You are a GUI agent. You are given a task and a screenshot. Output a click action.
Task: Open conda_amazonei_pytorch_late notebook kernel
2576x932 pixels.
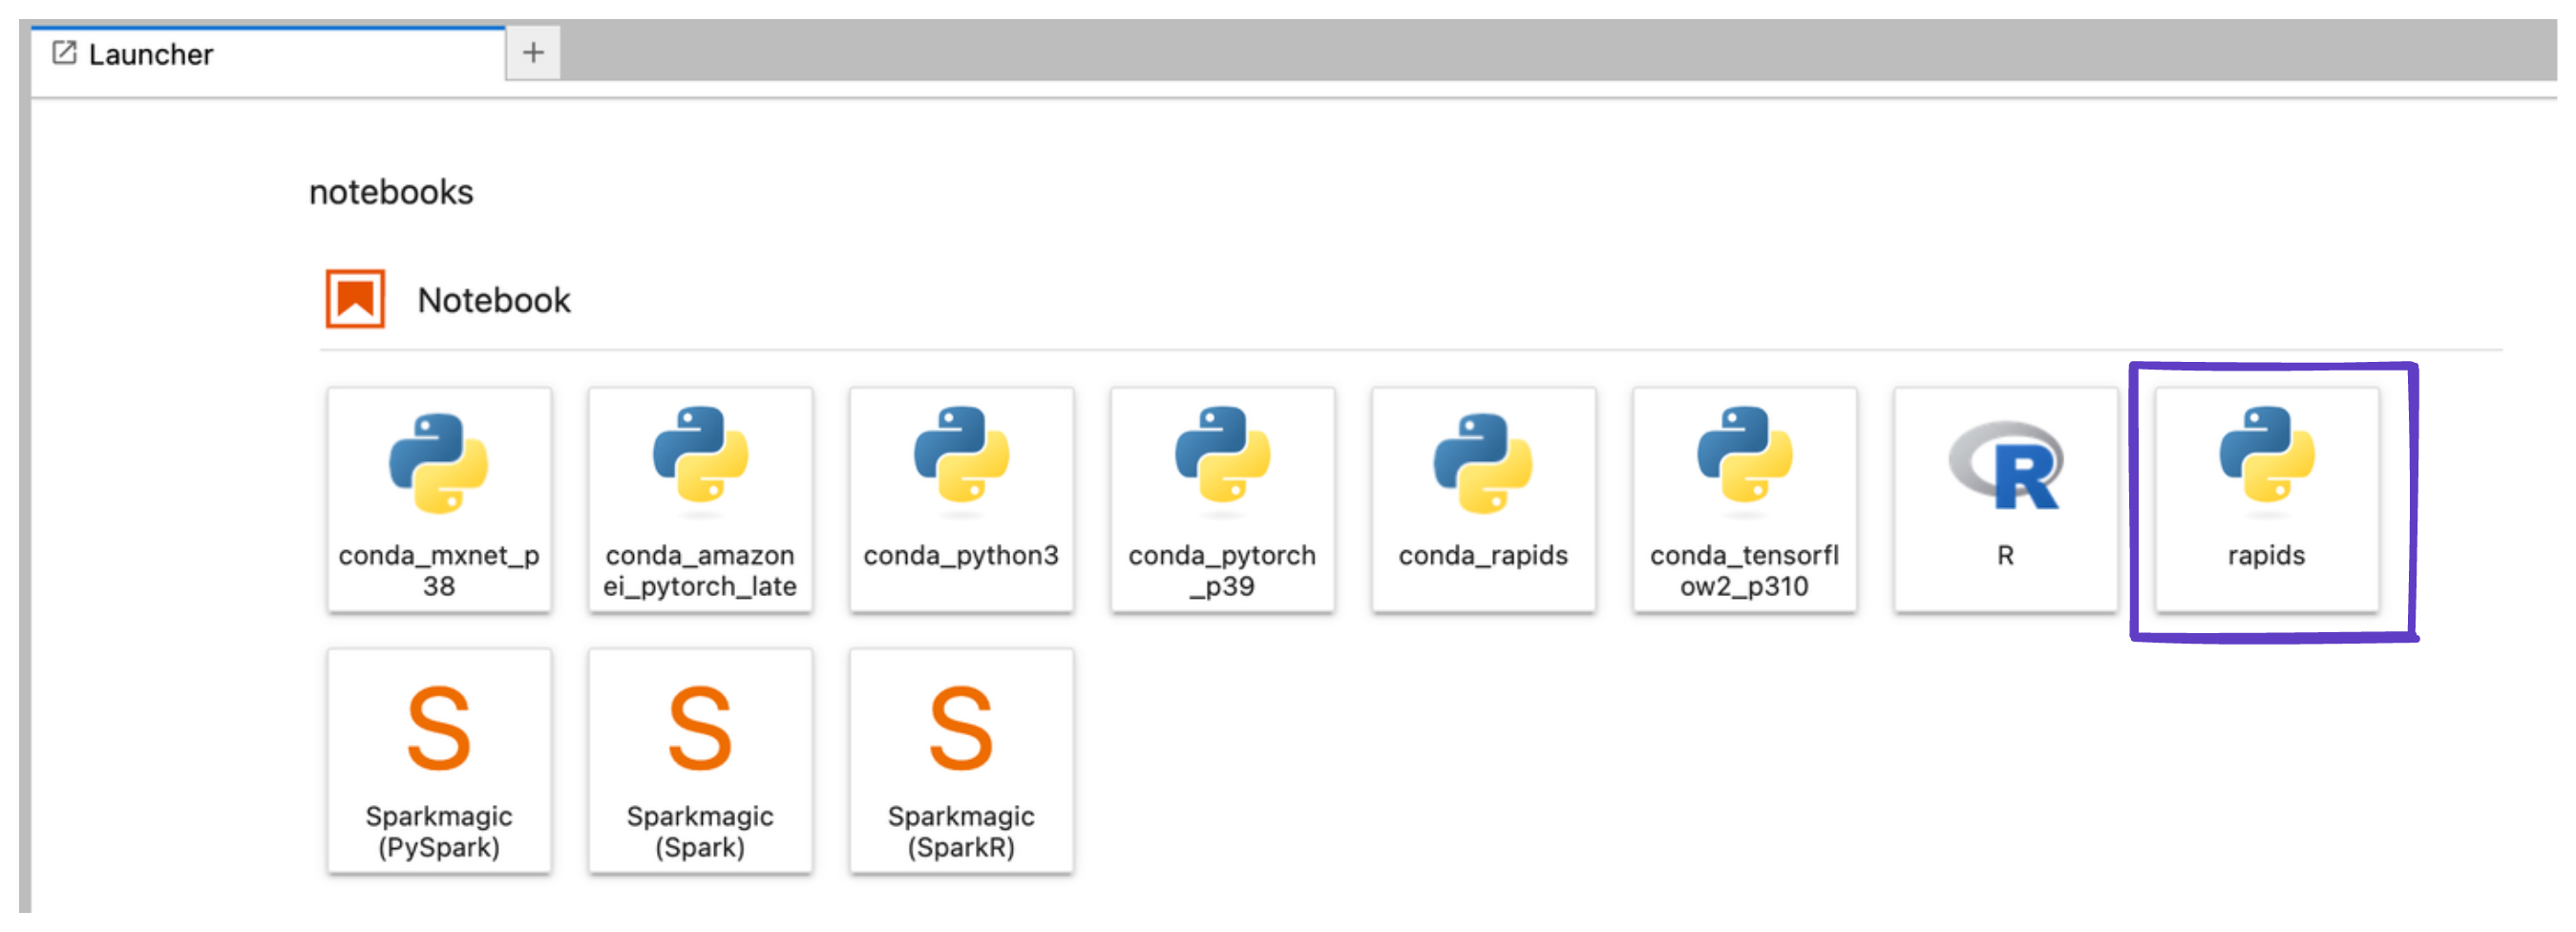coord(700,500)
